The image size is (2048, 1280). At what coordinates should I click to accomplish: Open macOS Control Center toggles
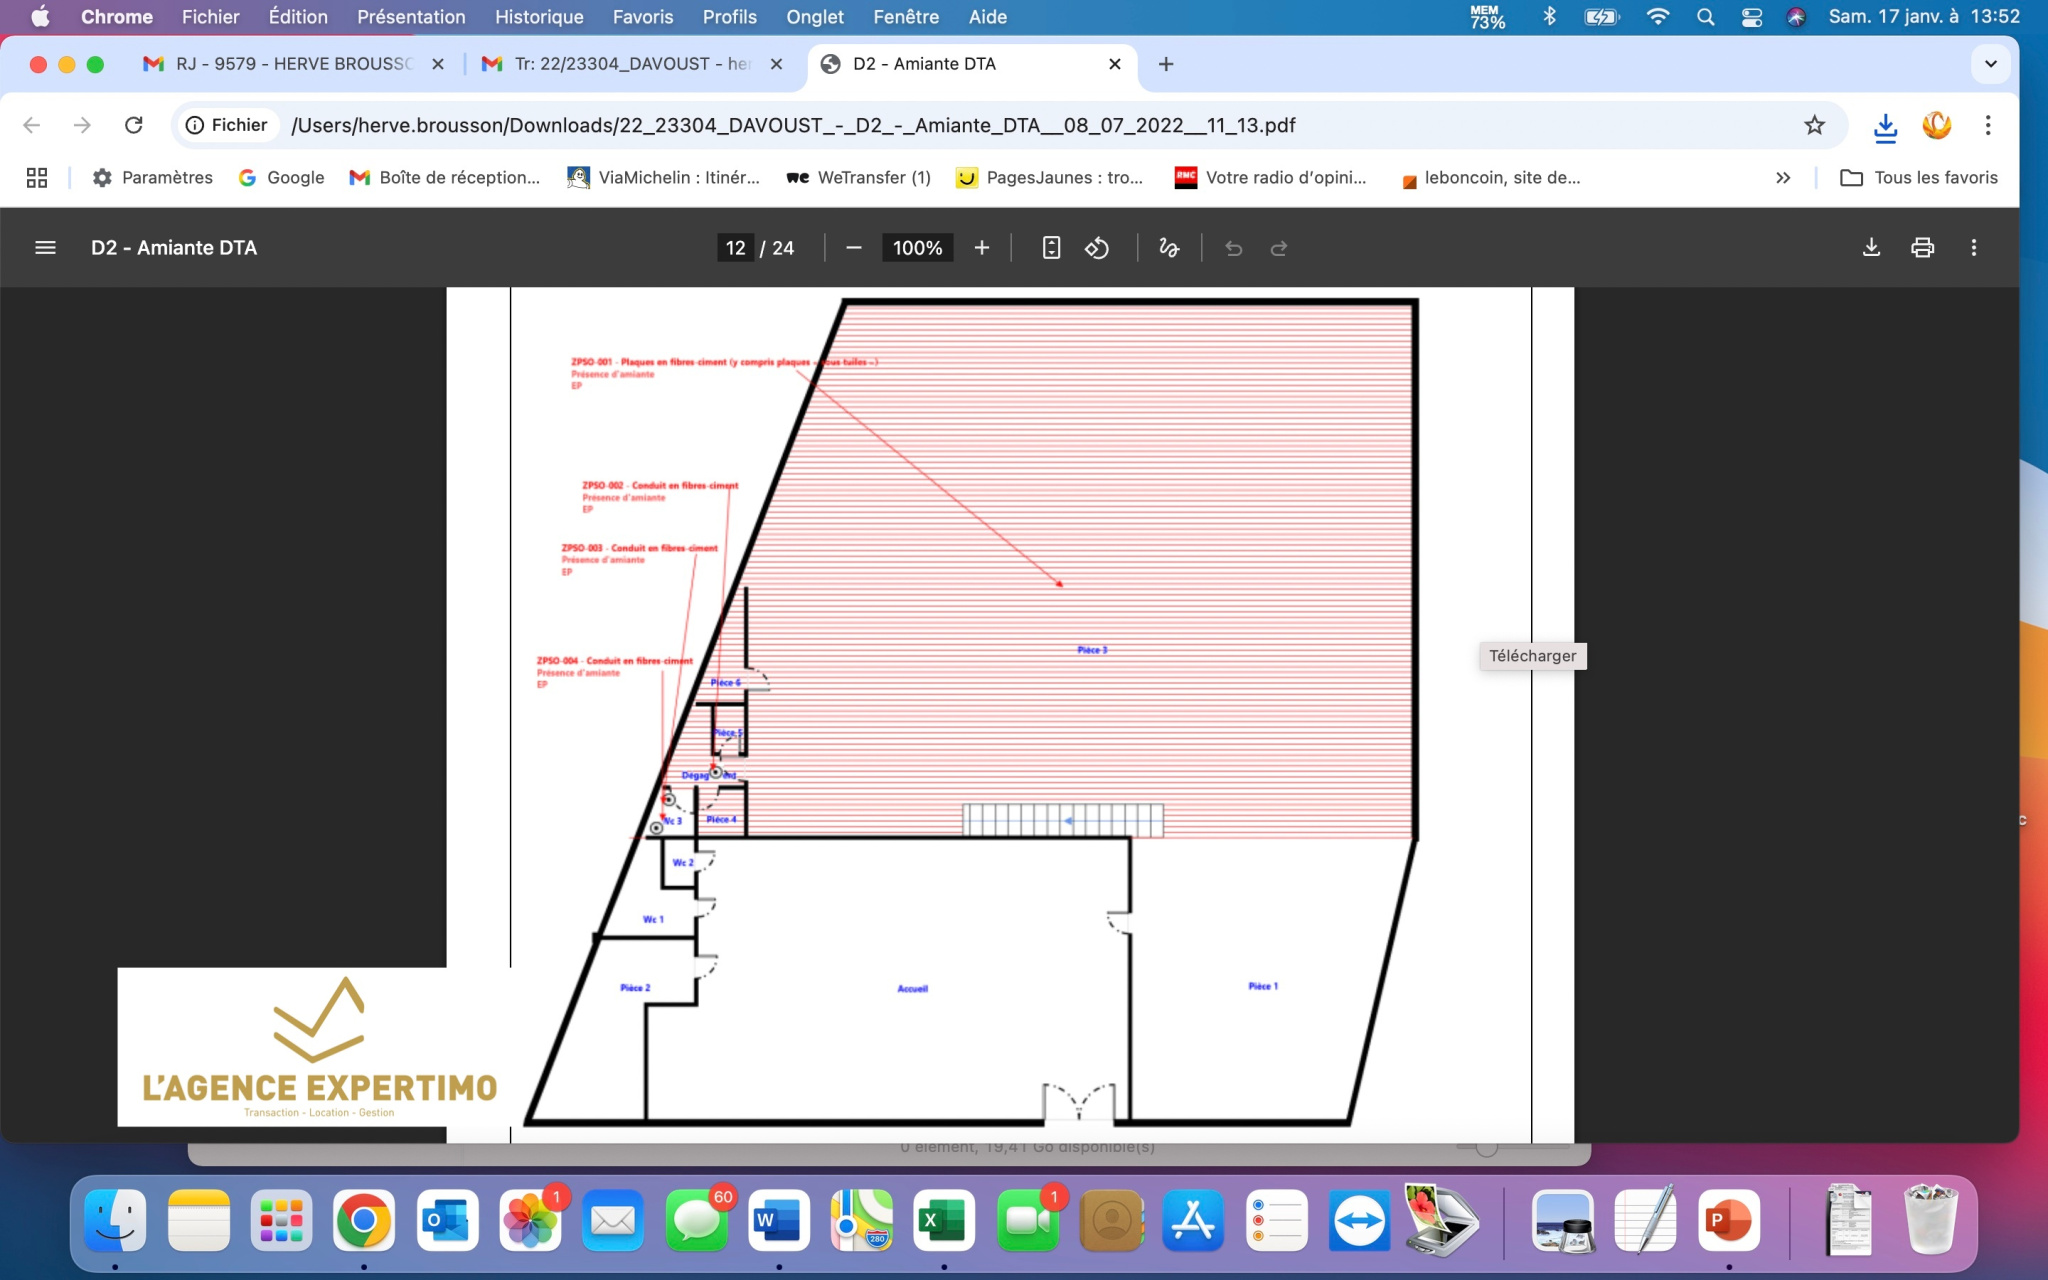click(1752, 17)
